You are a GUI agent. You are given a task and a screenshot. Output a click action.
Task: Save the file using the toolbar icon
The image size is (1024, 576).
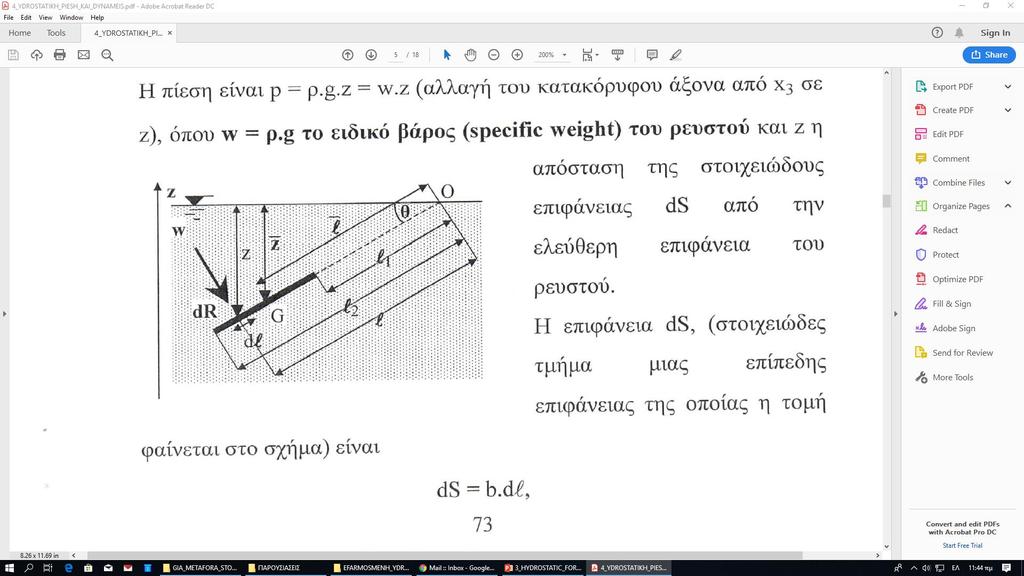point(13,55)
